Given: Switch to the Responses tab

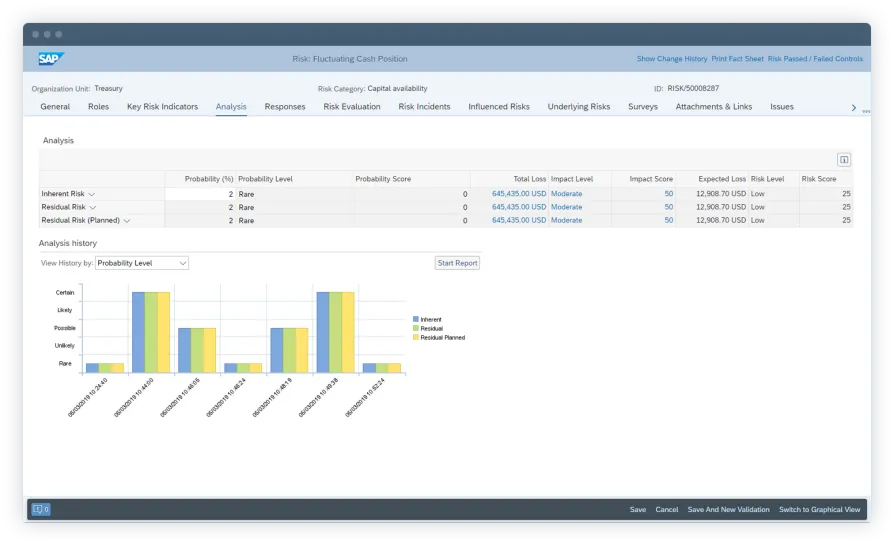Looking at the screenshot, I should point(285,107).
